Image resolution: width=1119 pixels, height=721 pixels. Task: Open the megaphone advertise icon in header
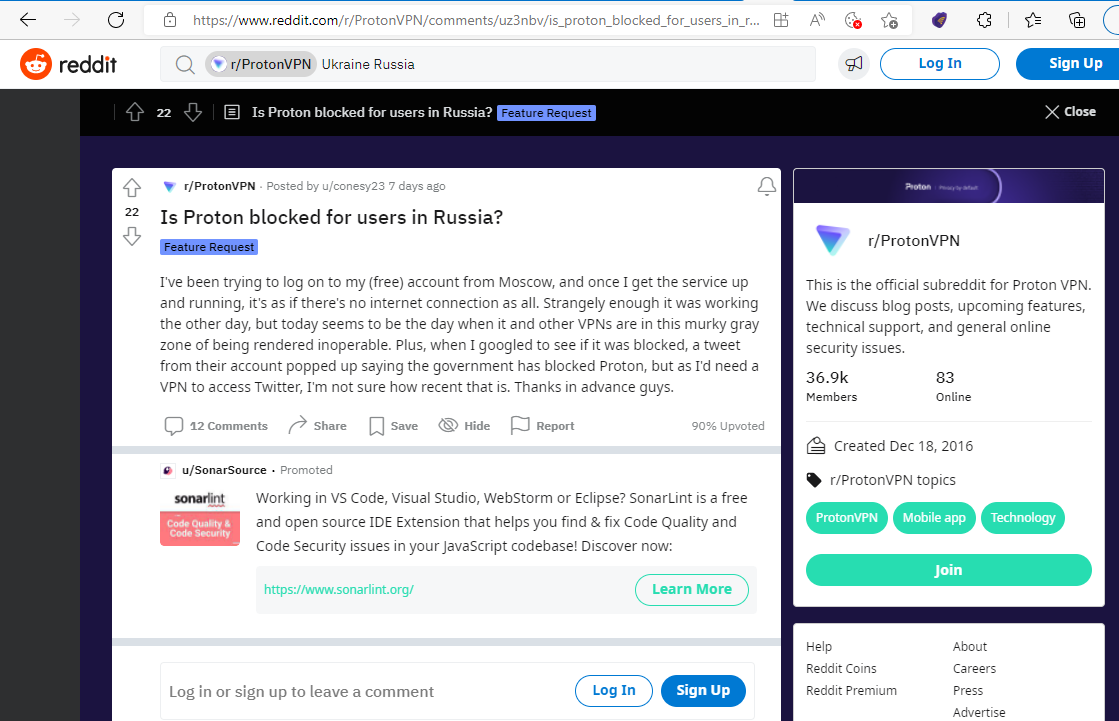coord(853,64)
